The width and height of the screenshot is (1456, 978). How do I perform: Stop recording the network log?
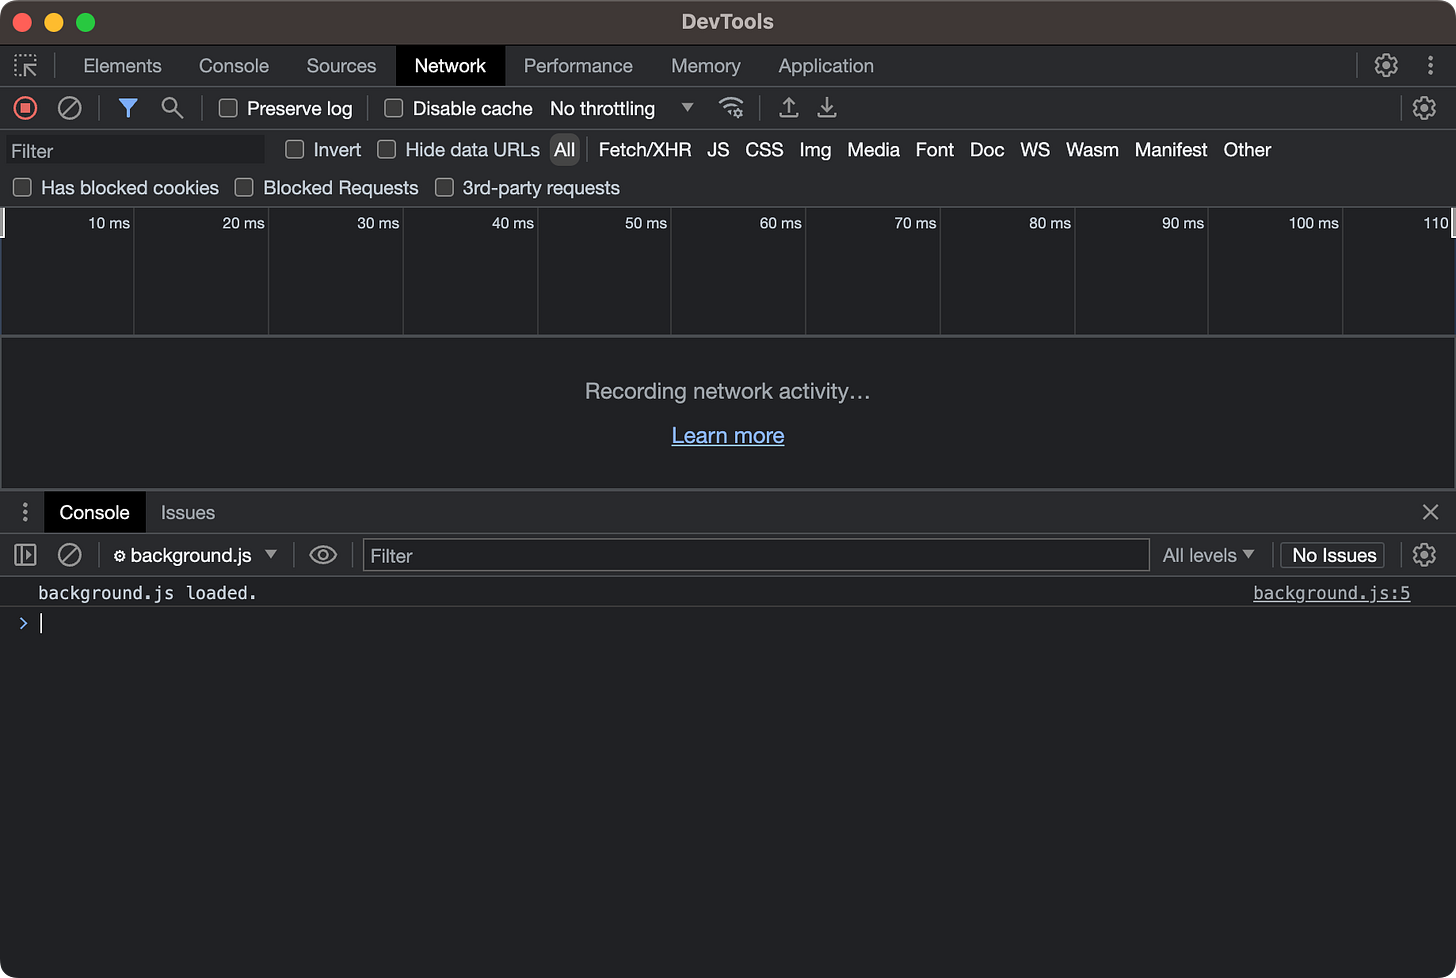(25, 108)
